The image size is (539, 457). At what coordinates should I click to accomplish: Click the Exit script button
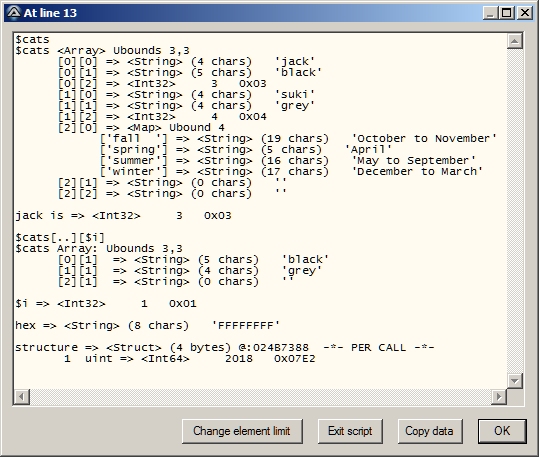coord(350,431)
